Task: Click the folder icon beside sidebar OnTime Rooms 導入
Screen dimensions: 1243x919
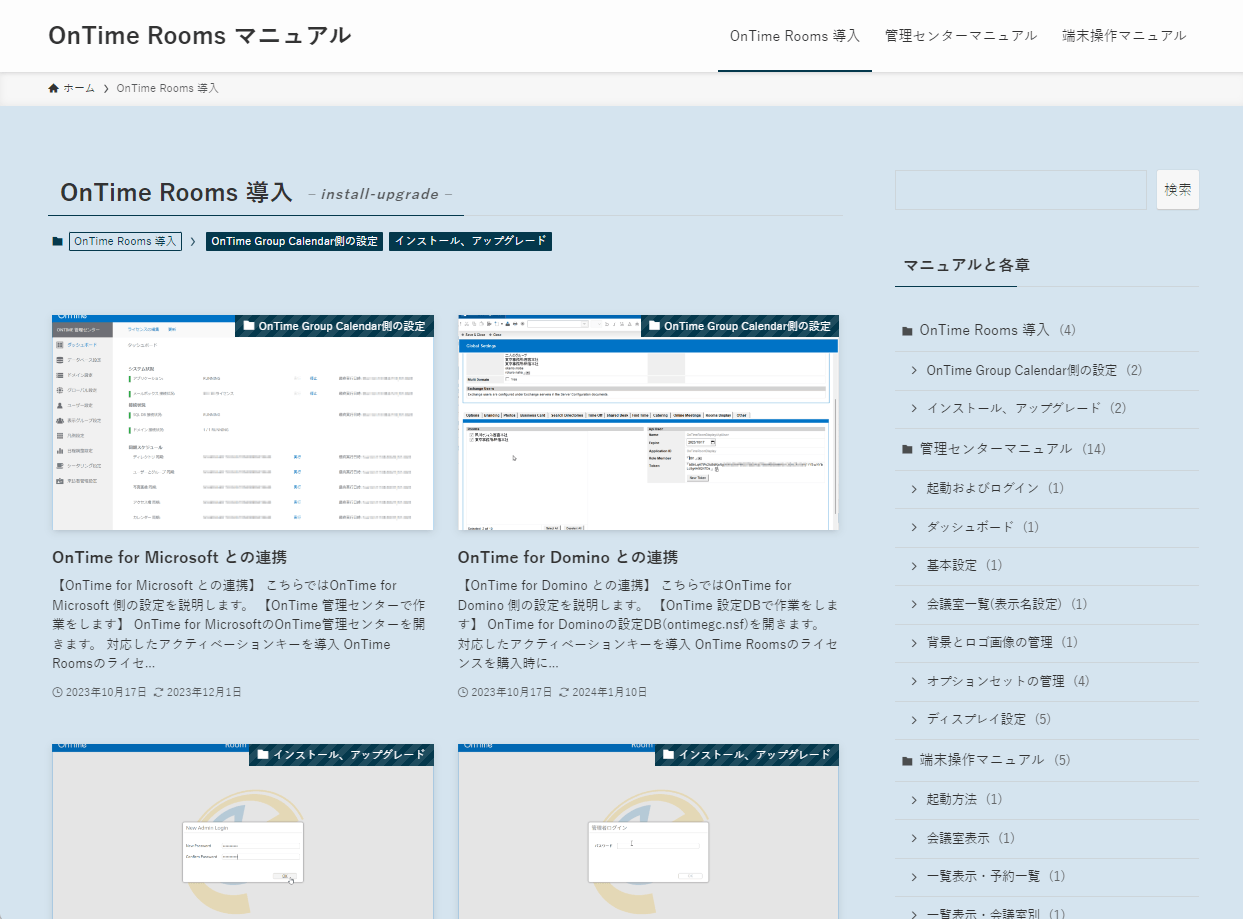Action: [x=907, y=330]
